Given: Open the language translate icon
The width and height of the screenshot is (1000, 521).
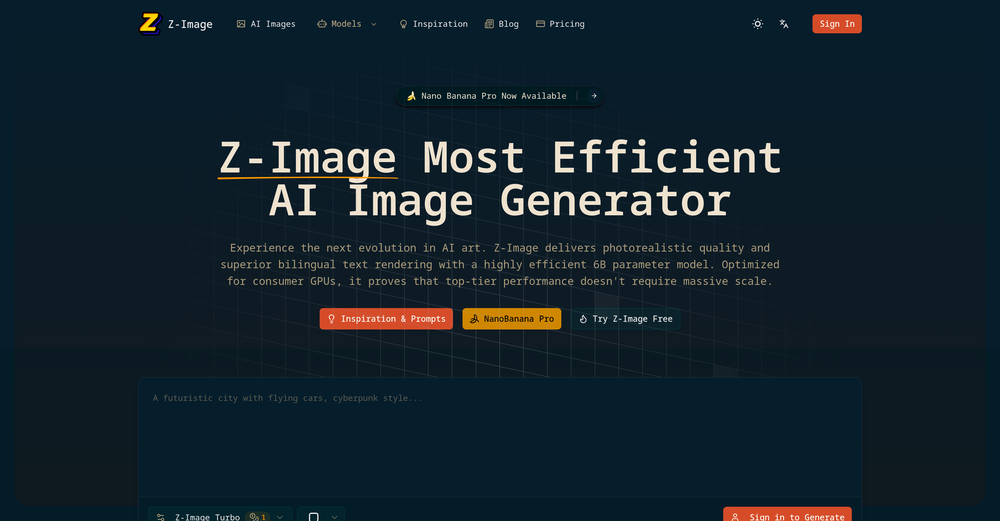Looking at the screenshot, I should tap(784, 24).
